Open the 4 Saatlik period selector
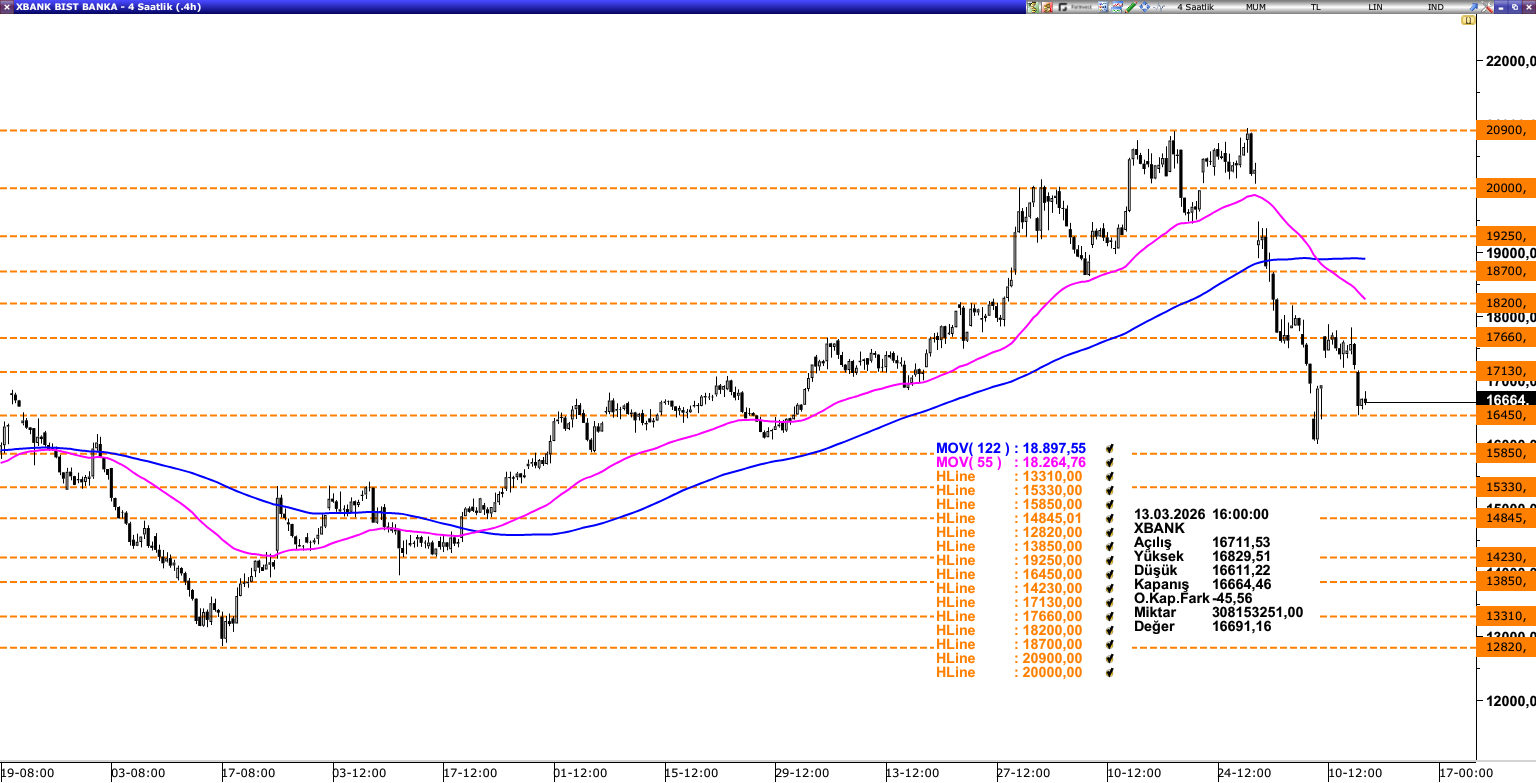 (1195, 7)
